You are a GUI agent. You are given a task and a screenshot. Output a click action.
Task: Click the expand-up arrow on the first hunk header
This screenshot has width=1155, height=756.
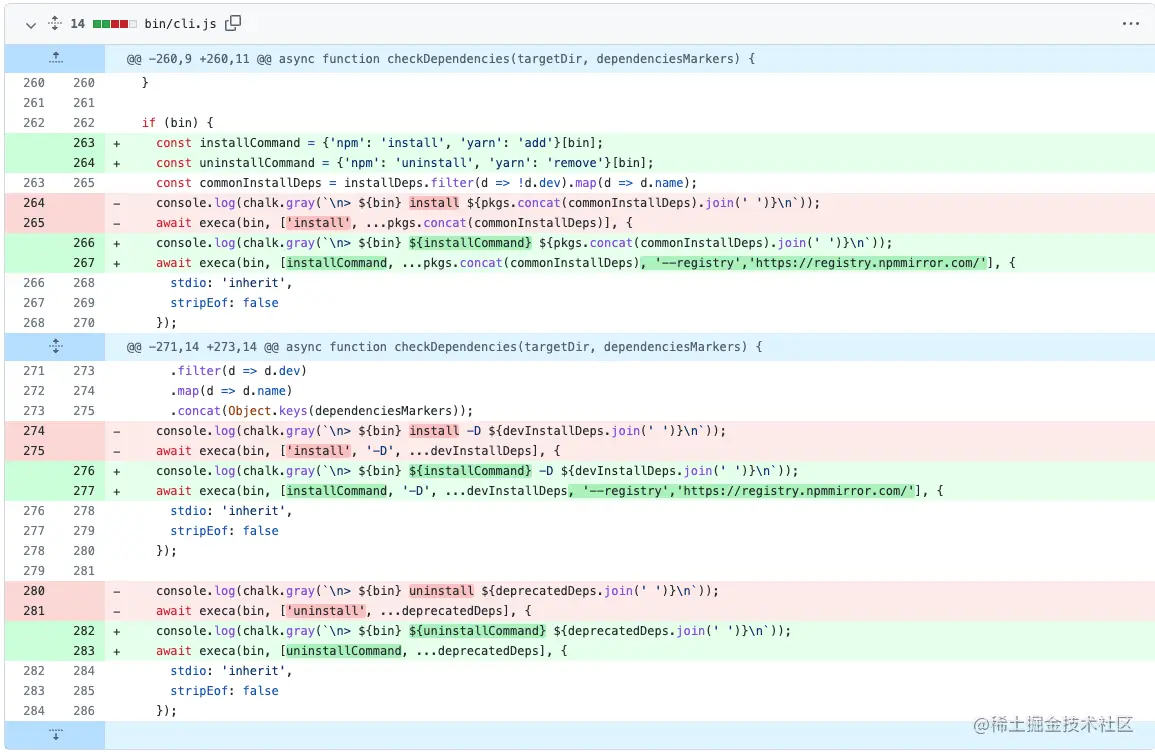(x=55, y=58)
